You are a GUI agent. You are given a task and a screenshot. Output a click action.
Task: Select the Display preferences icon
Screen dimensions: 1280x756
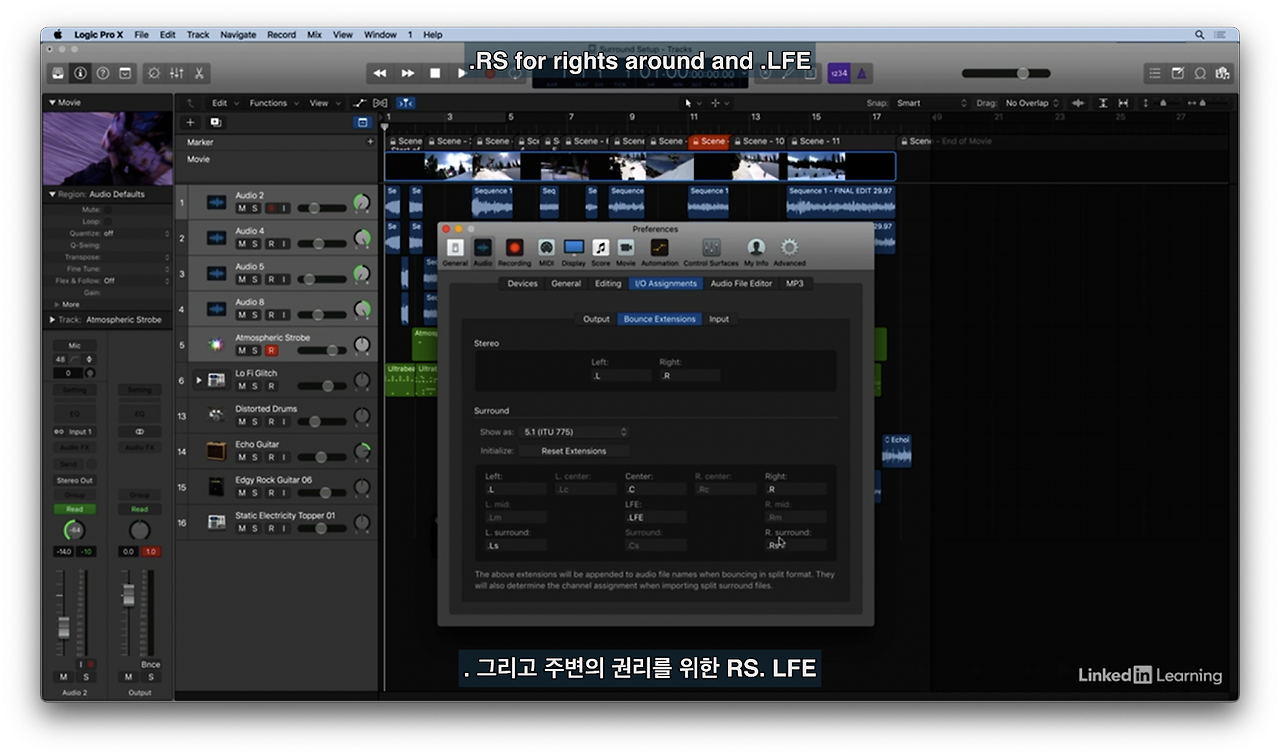tap(574, 251)
